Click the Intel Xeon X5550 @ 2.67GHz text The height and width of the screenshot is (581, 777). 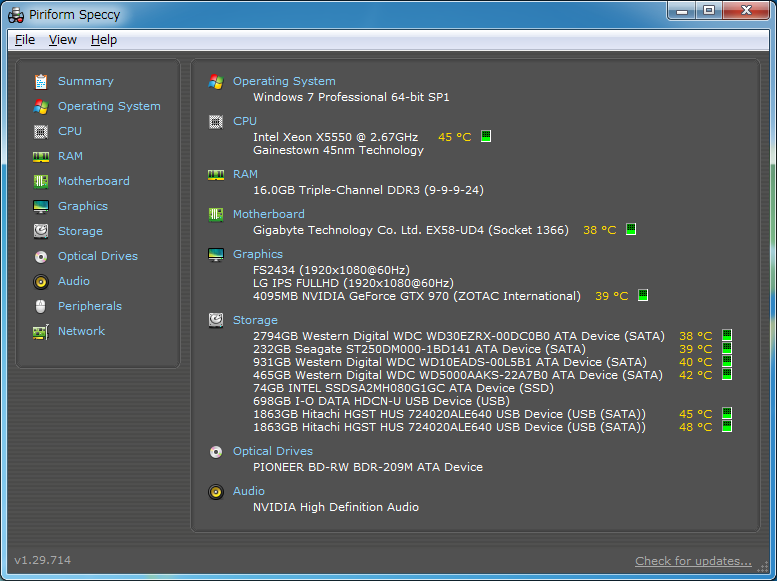click(335, 137)
